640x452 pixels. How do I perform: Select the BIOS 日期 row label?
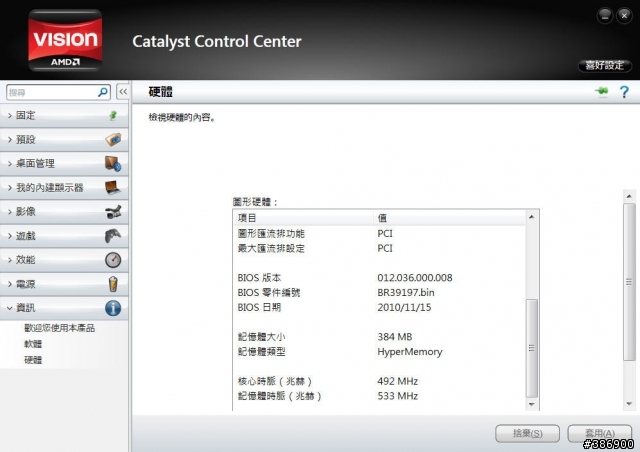click(259, 307)
